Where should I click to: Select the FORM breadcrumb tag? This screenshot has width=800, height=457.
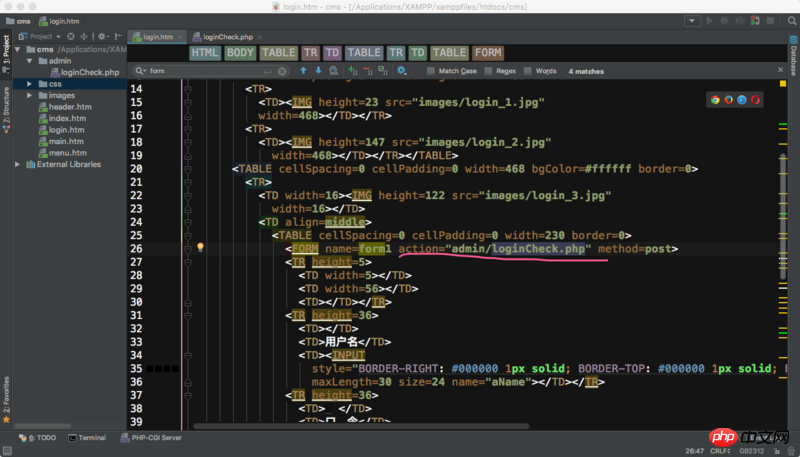coord(488,53)
